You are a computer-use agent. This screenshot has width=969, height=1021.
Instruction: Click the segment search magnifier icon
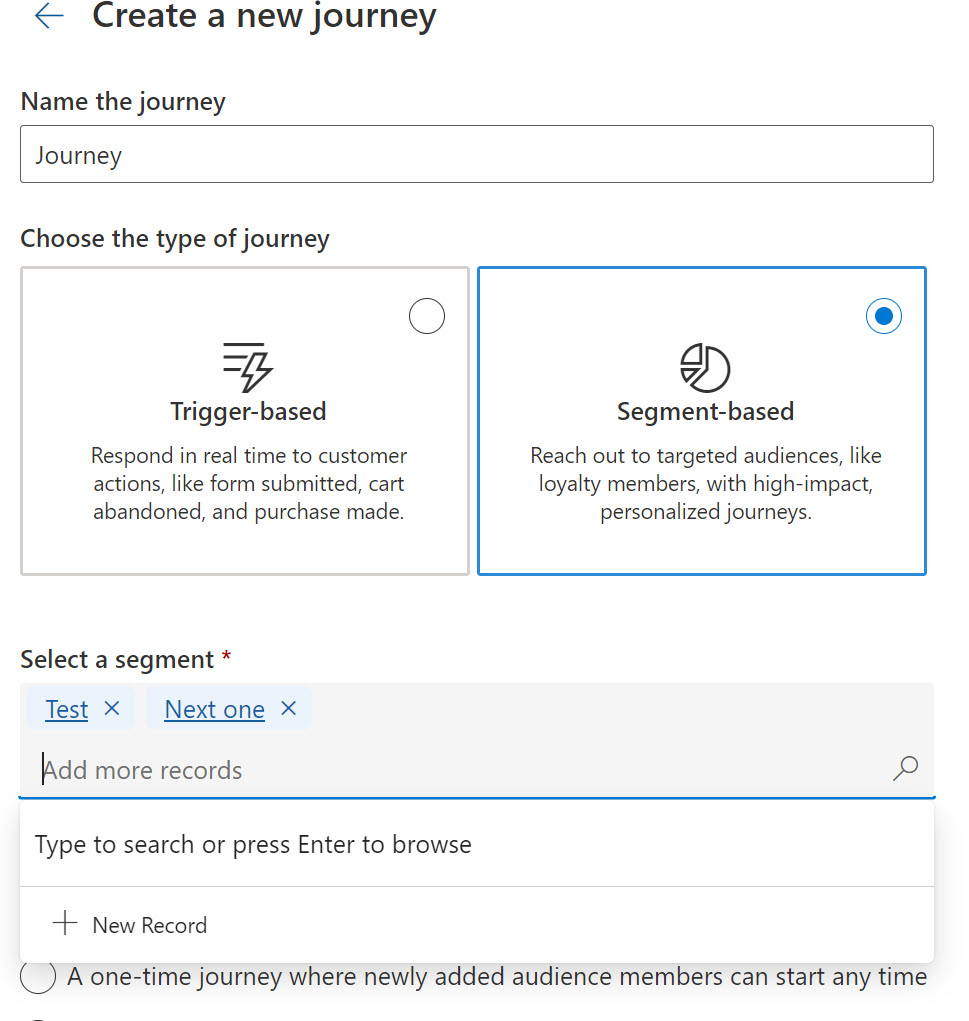(x=905, y=768)
